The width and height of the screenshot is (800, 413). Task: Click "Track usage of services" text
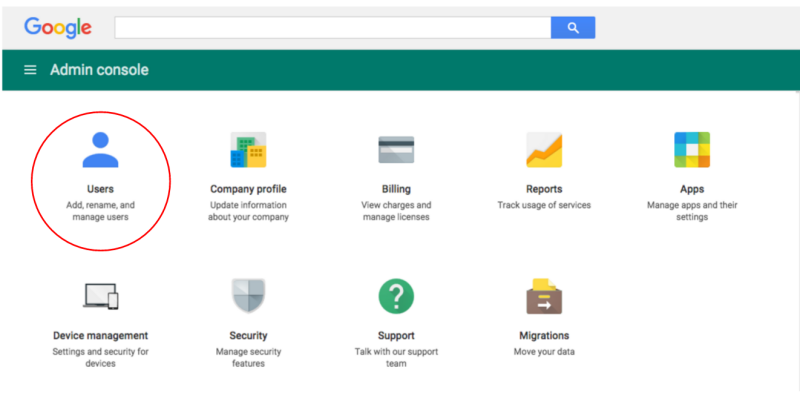[544, 205]
